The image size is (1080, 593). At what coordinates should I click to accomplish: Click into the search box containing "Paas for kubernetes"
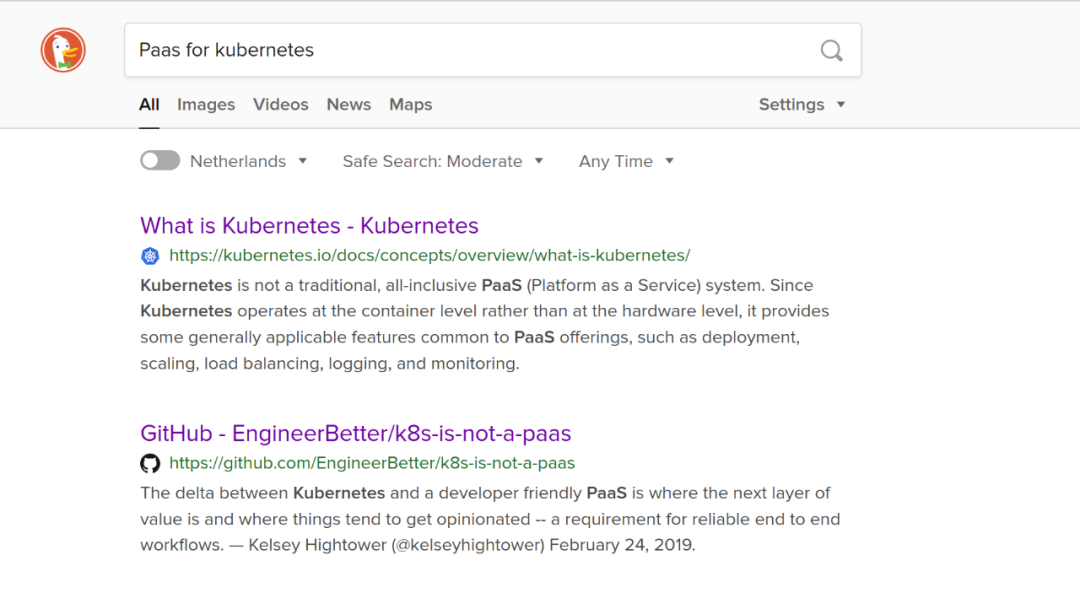click(470, 50)
